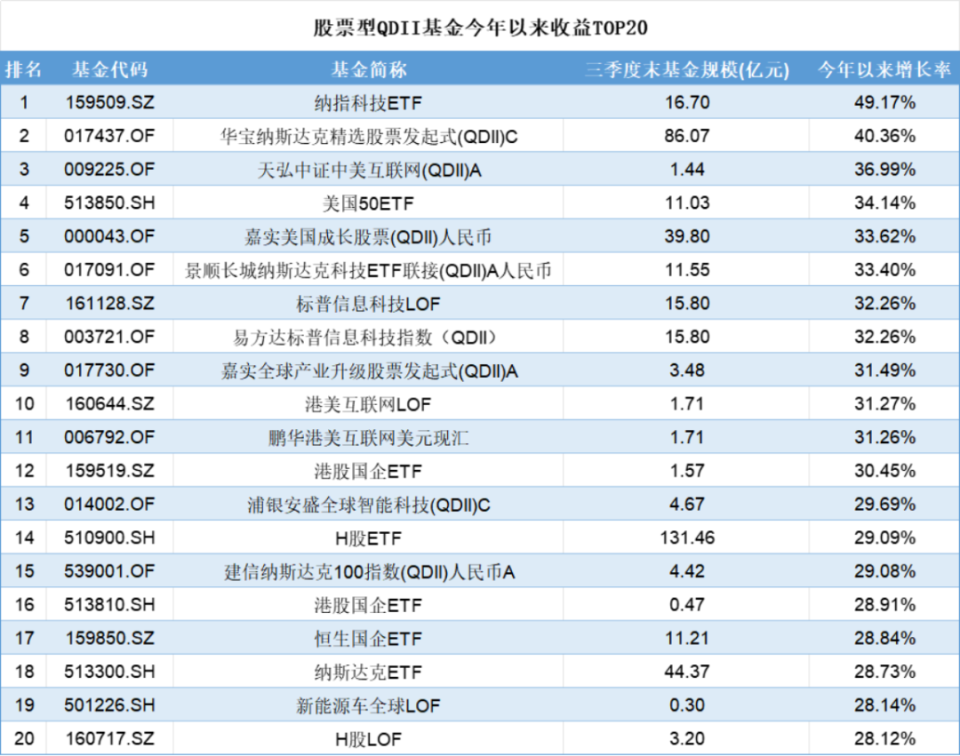Select fund code 017730.OF

[x=110, y=370]
